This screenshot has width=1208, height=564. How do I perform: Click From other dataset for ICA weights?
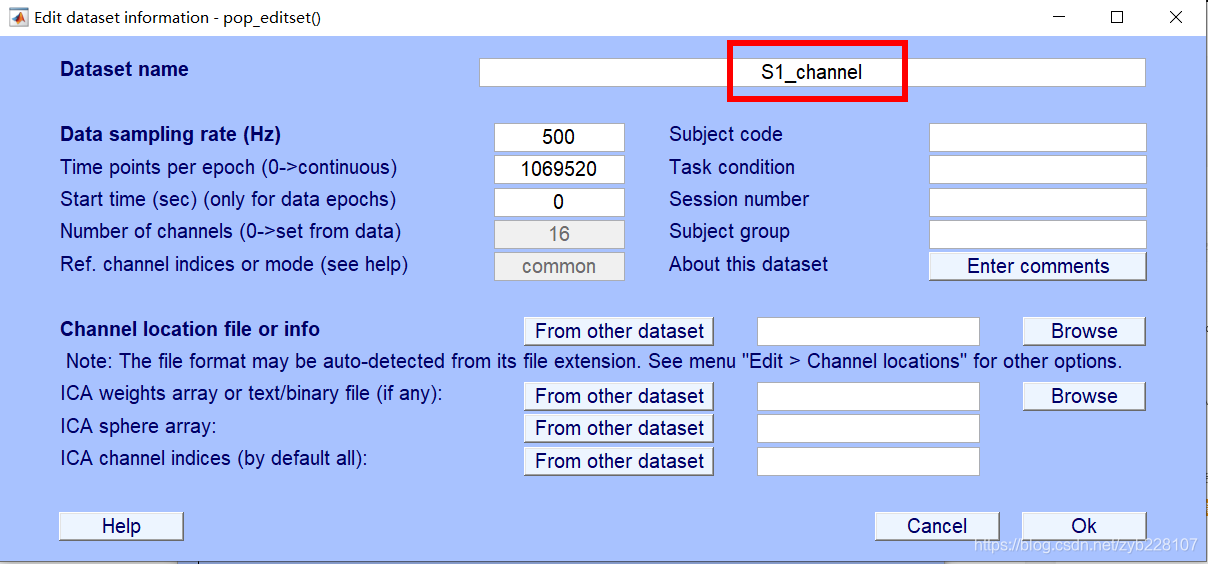[619, 396]
